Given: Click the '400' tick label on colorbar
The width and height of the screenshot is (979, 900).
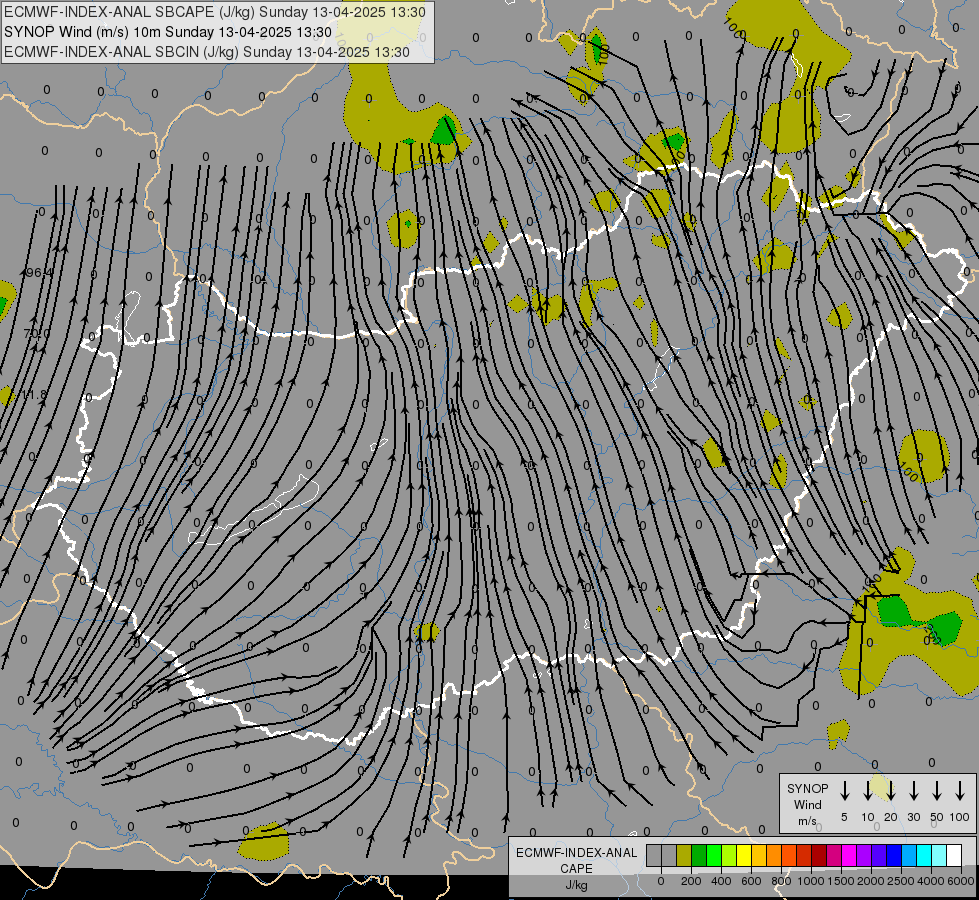Looking at the screenshot, I should (x=721, y=881).
